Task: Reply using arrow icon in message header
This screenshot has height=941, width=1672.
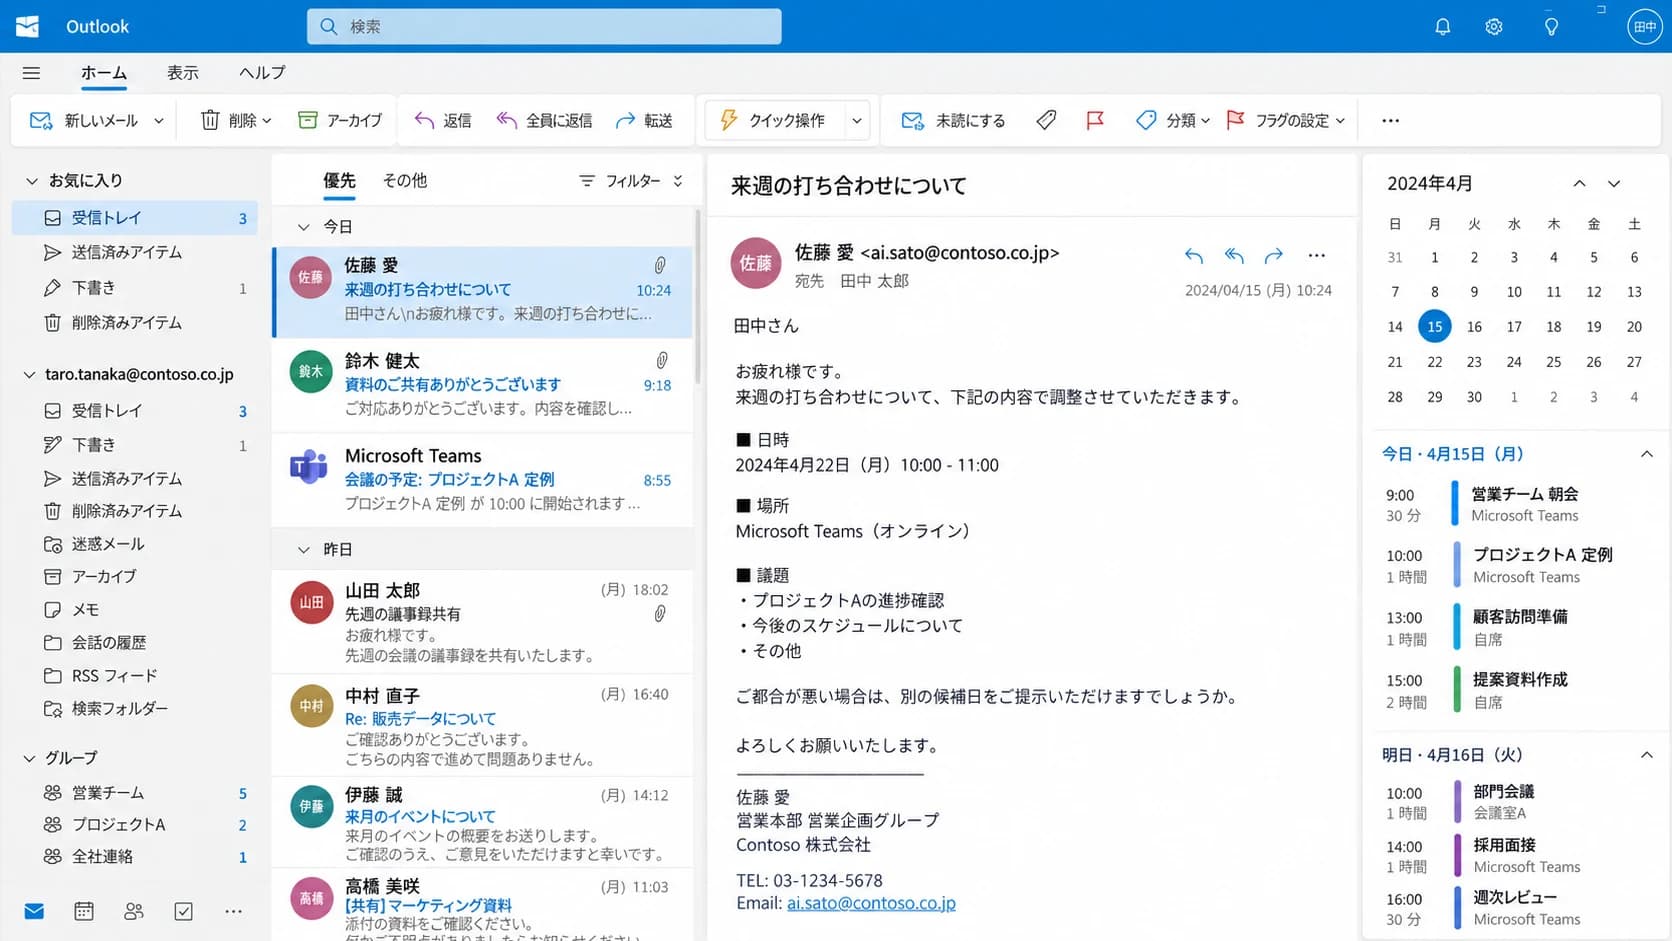Action: [x=1194, y=256]
